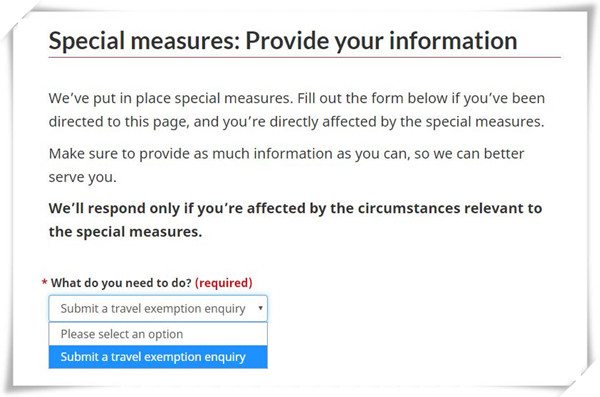This screenshot has height=397, width=600.
Task: Click the red '(required)' indicator text
Action: pos(223,283)
